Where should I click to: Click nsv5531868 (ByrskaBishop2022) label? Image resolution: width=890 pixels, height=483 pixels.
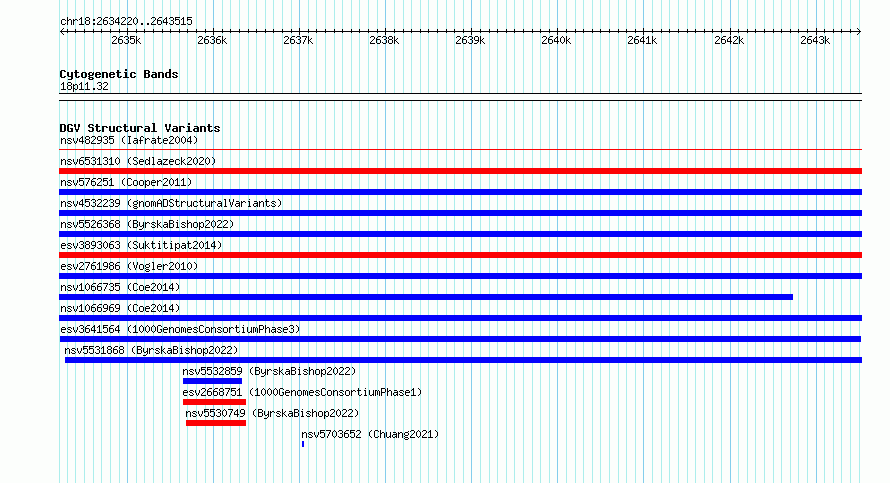pyautogui.click(x=151, y=350)
